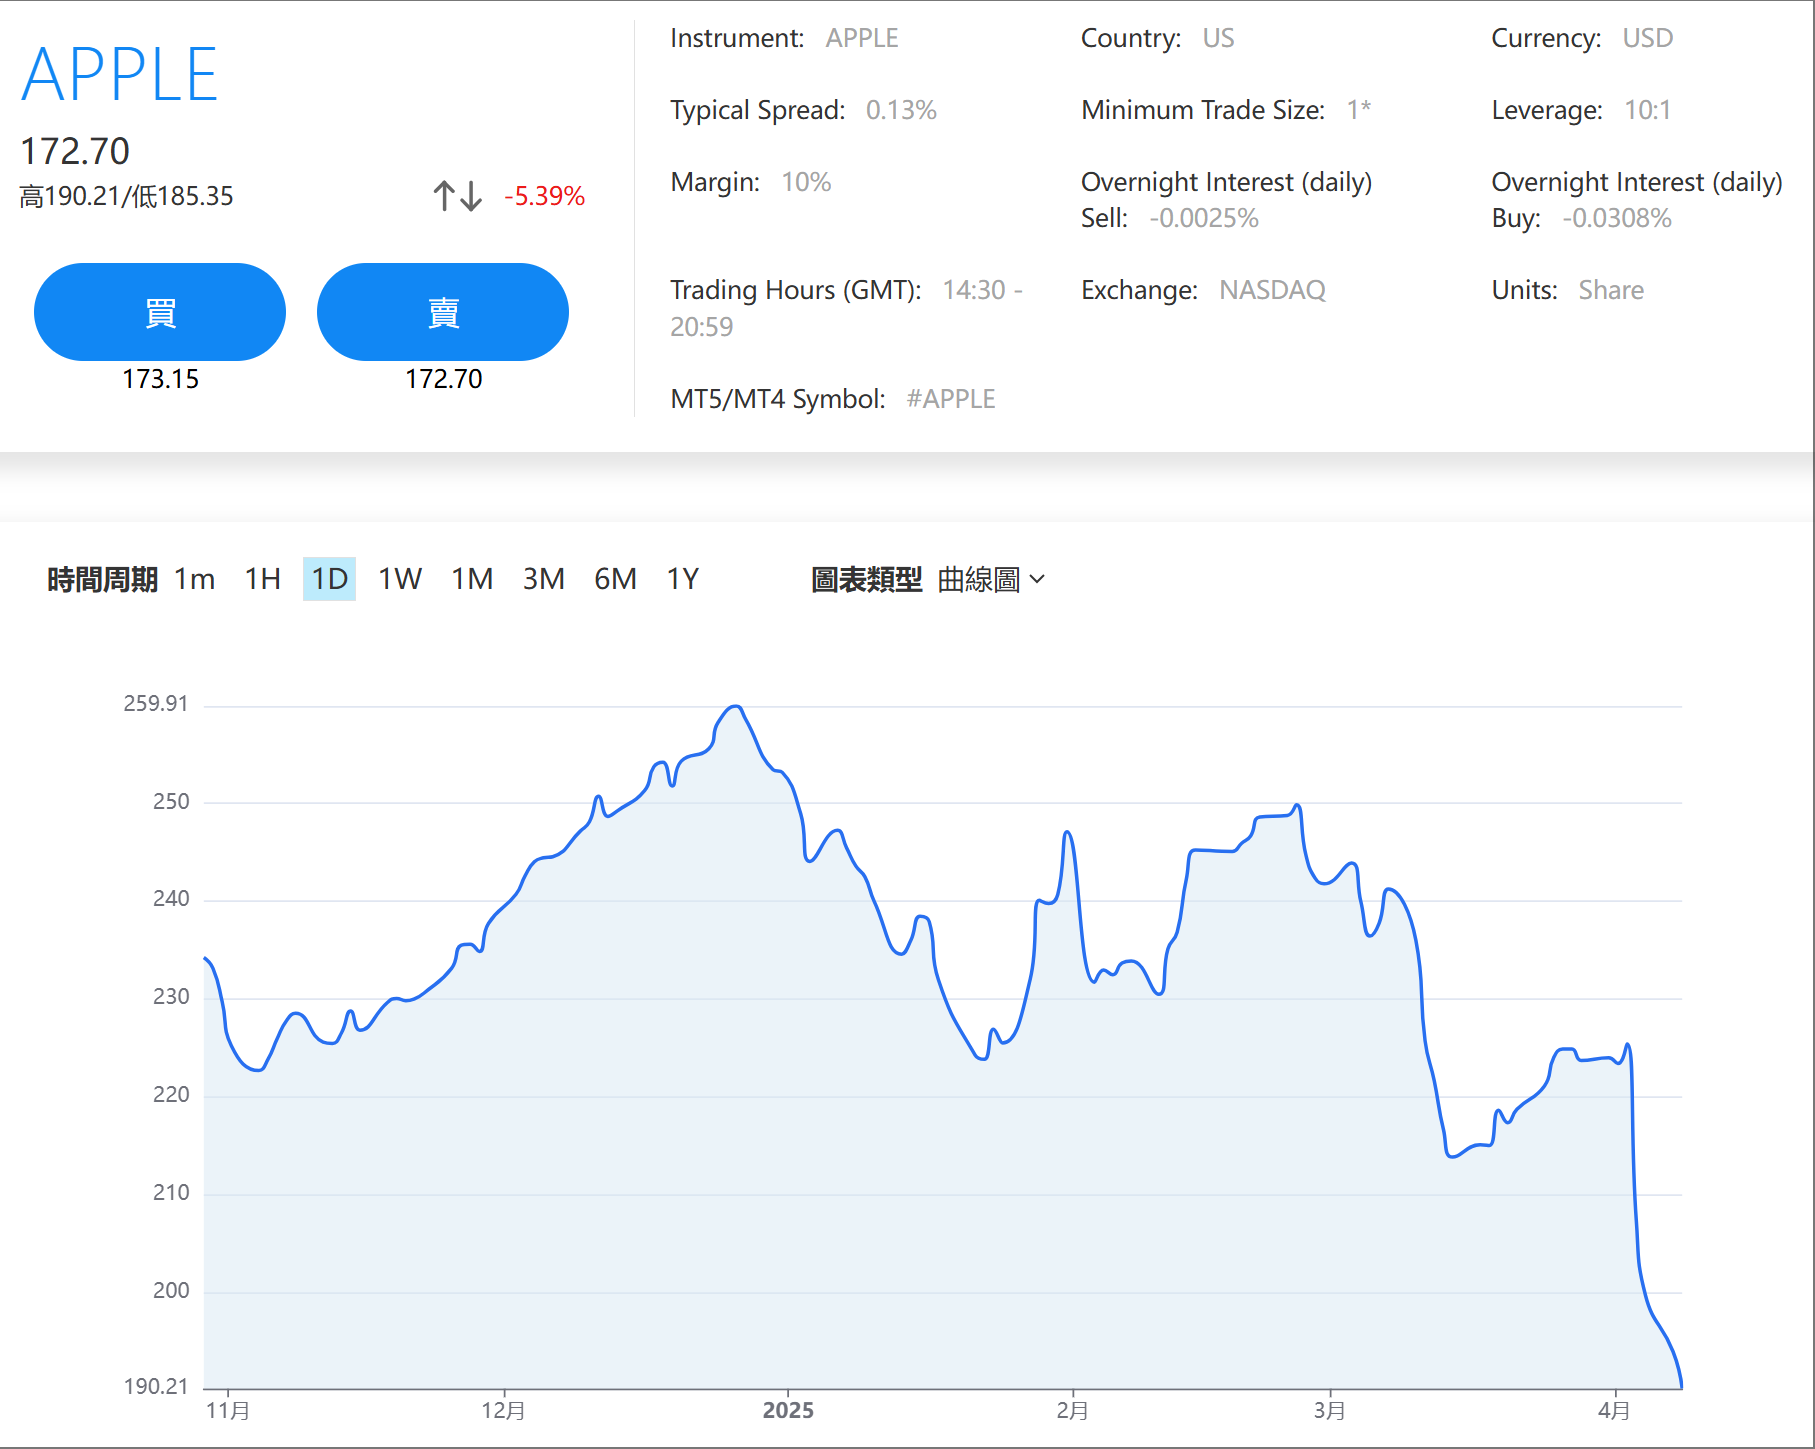Viewport: 1815px width, 1449px height.
Task: Click the 259.91 y-axis label
Action: 155,703
